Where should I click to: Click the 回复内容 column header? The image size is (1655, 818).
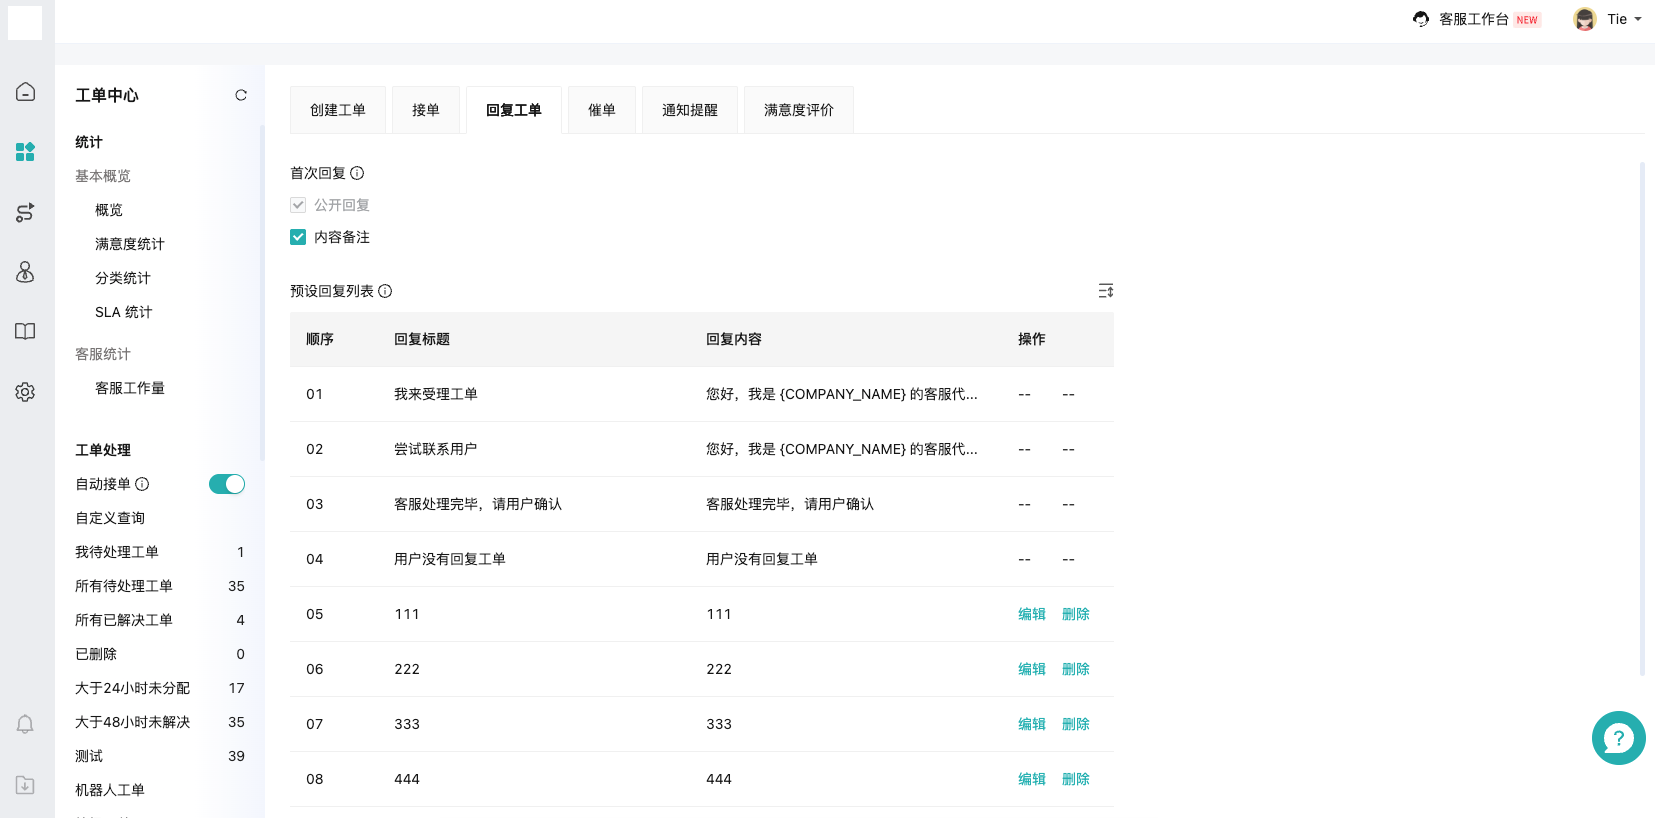(734, 339)
